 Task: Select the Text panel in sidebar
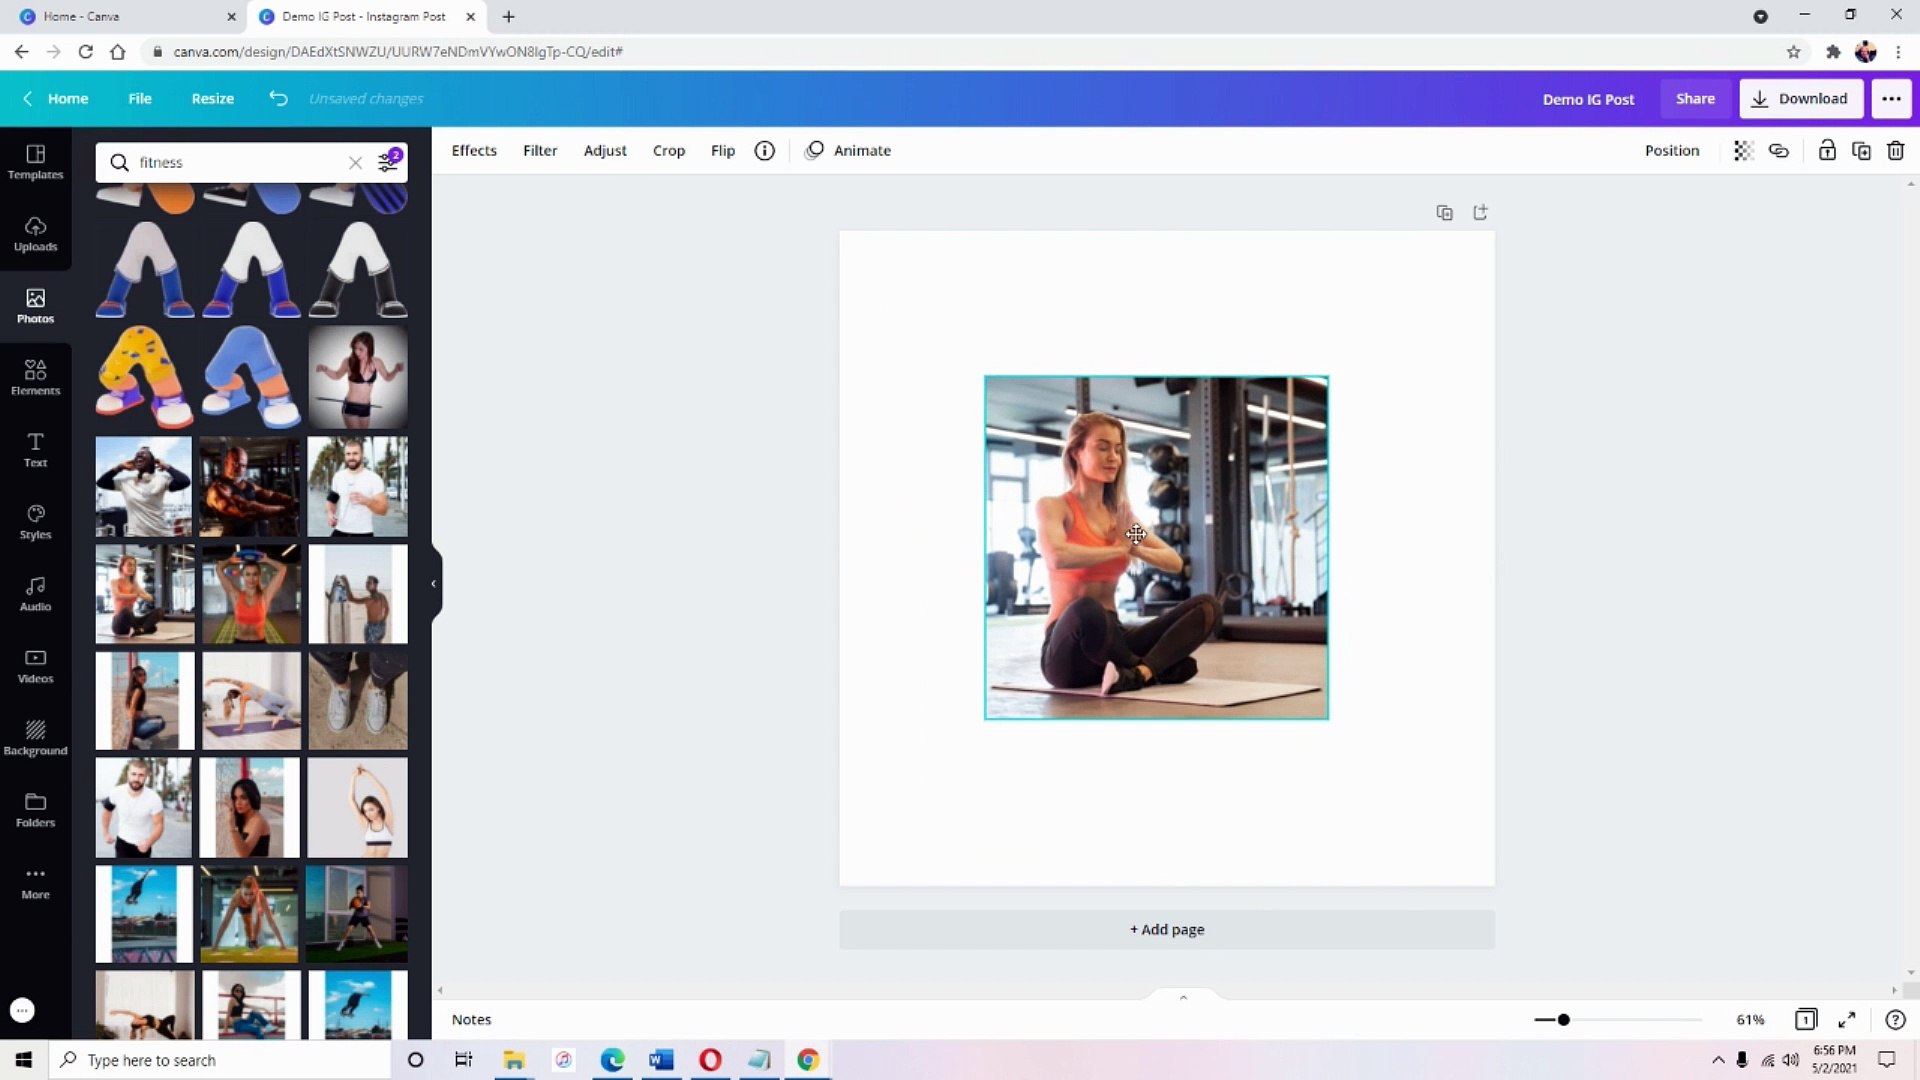coord(35,450)
